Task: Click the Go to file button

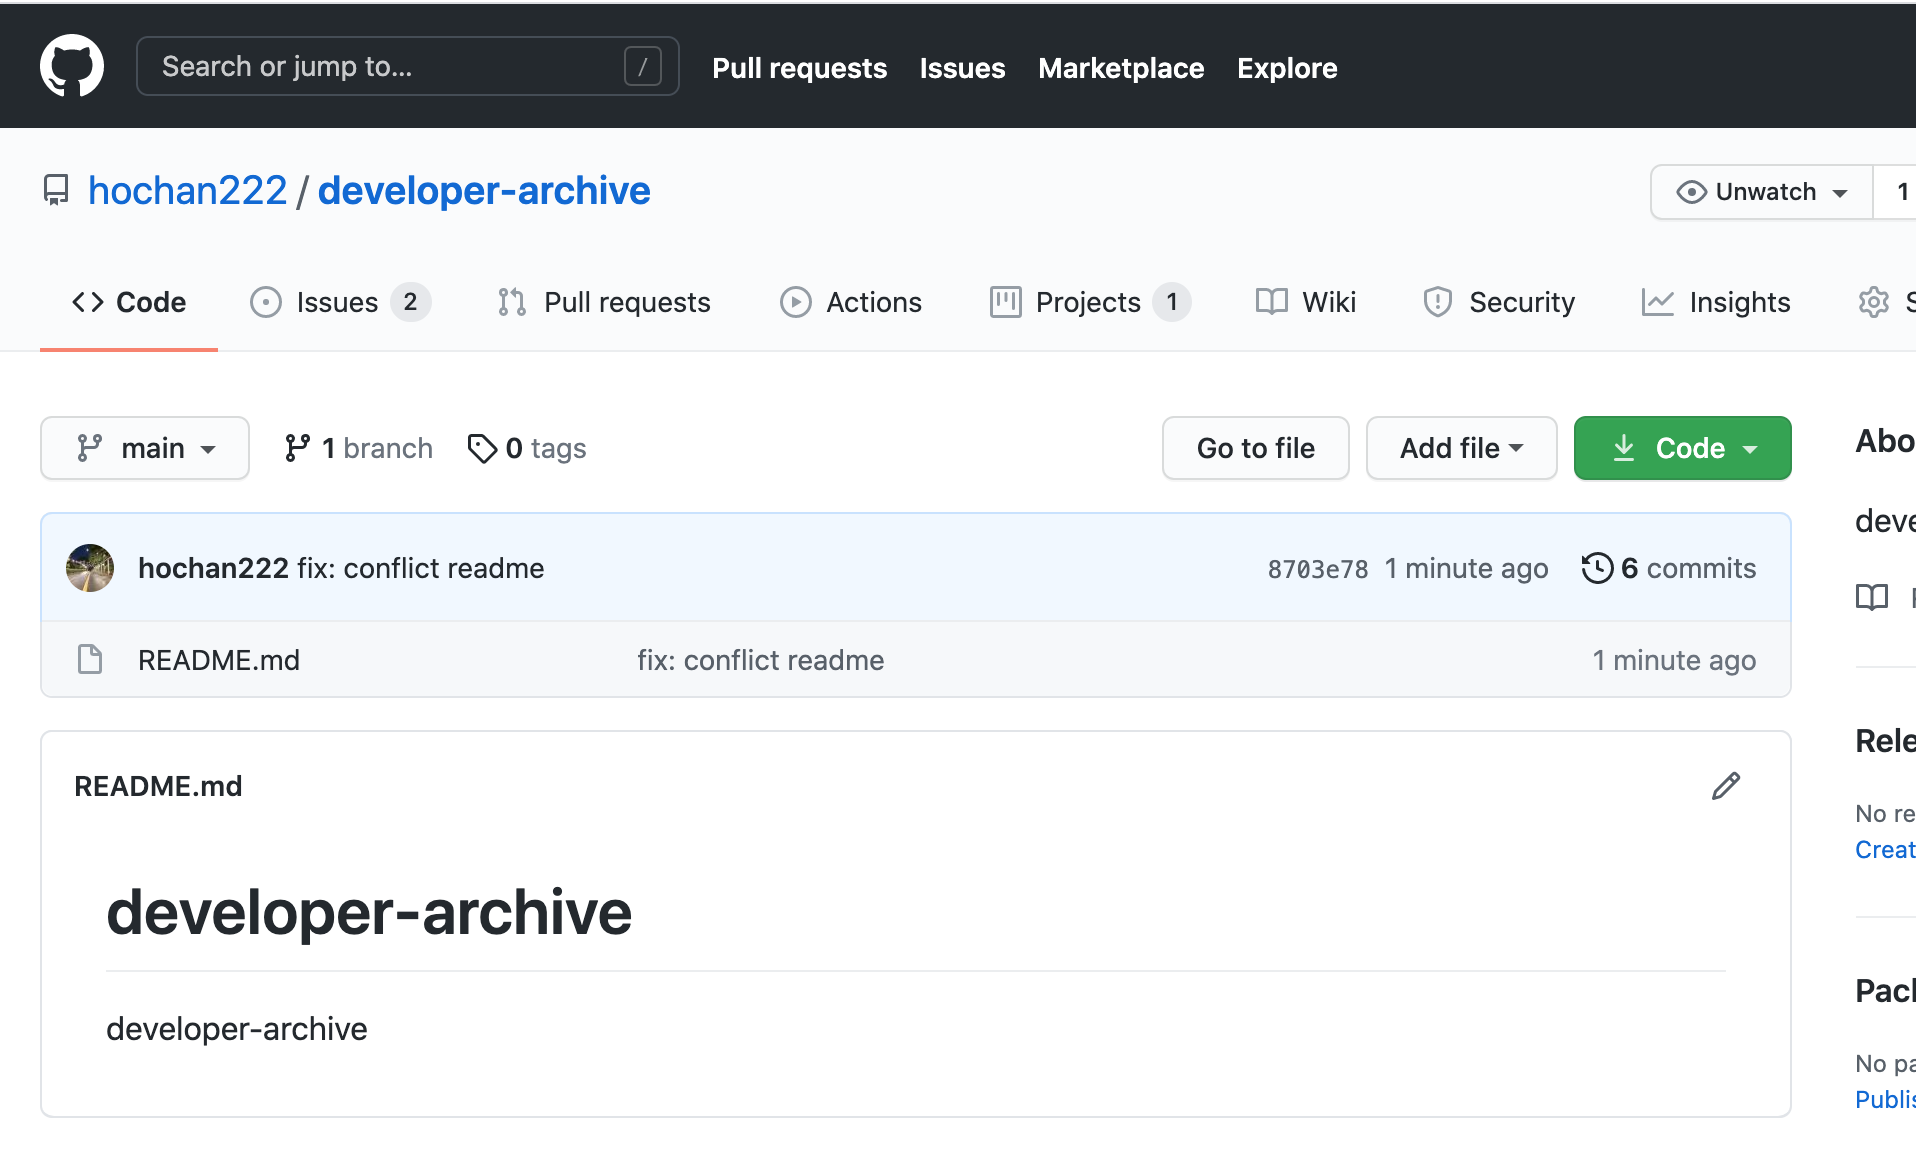Action: [x=1256, y=448]
